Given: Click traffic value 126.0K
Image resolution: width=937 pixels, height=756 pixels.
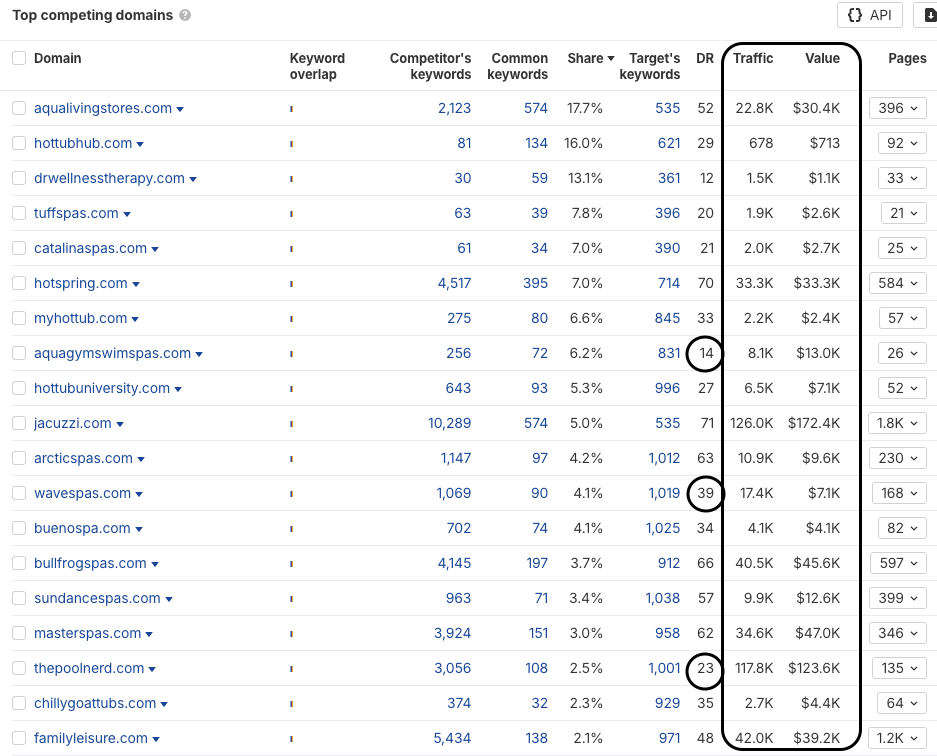Looking at the screenshot, I should (752, 423).
